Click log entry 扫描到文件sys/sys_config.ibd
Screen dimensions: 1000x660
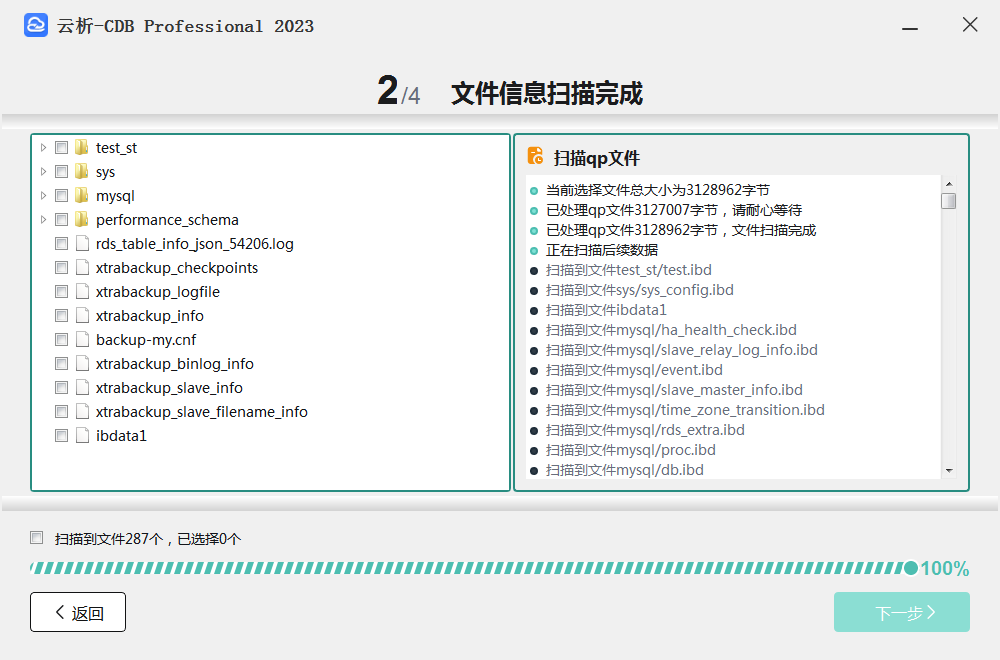click(x=640, y=290)
